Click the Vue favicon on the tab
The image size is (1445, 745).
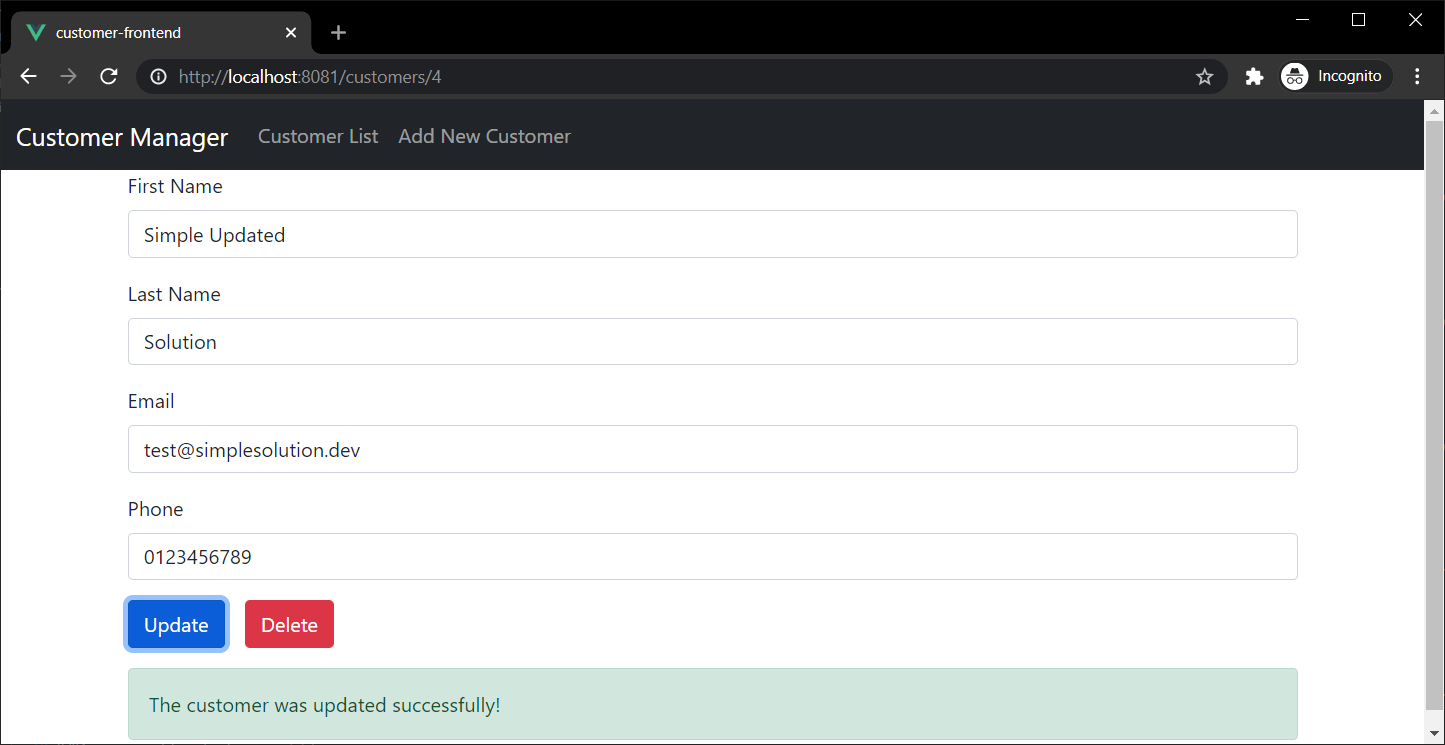36,33
